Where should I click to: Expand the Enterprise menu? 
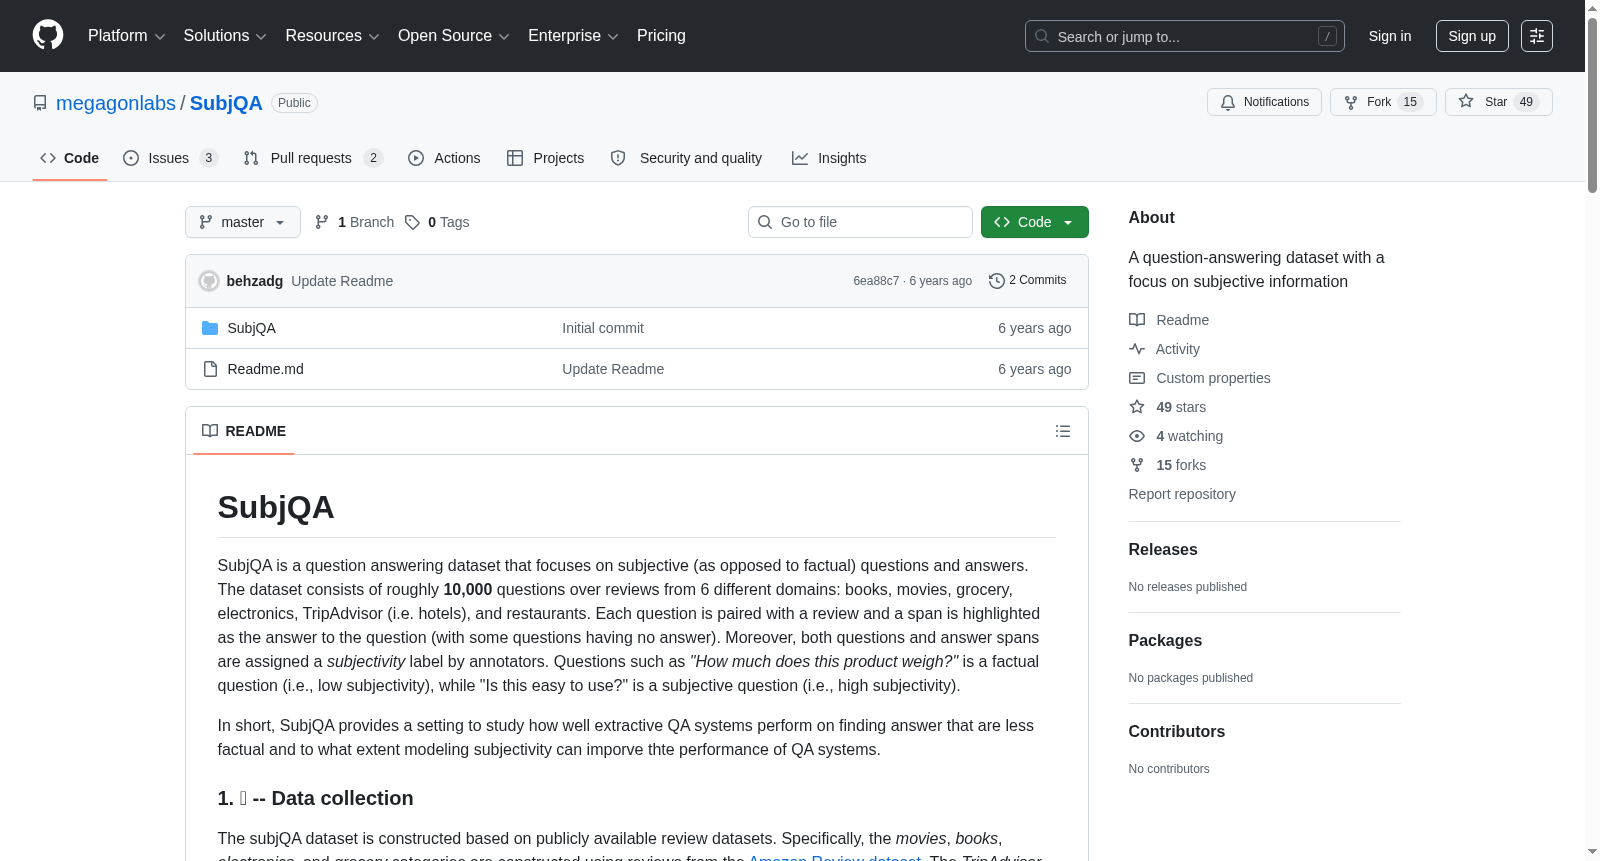[573, 36]
